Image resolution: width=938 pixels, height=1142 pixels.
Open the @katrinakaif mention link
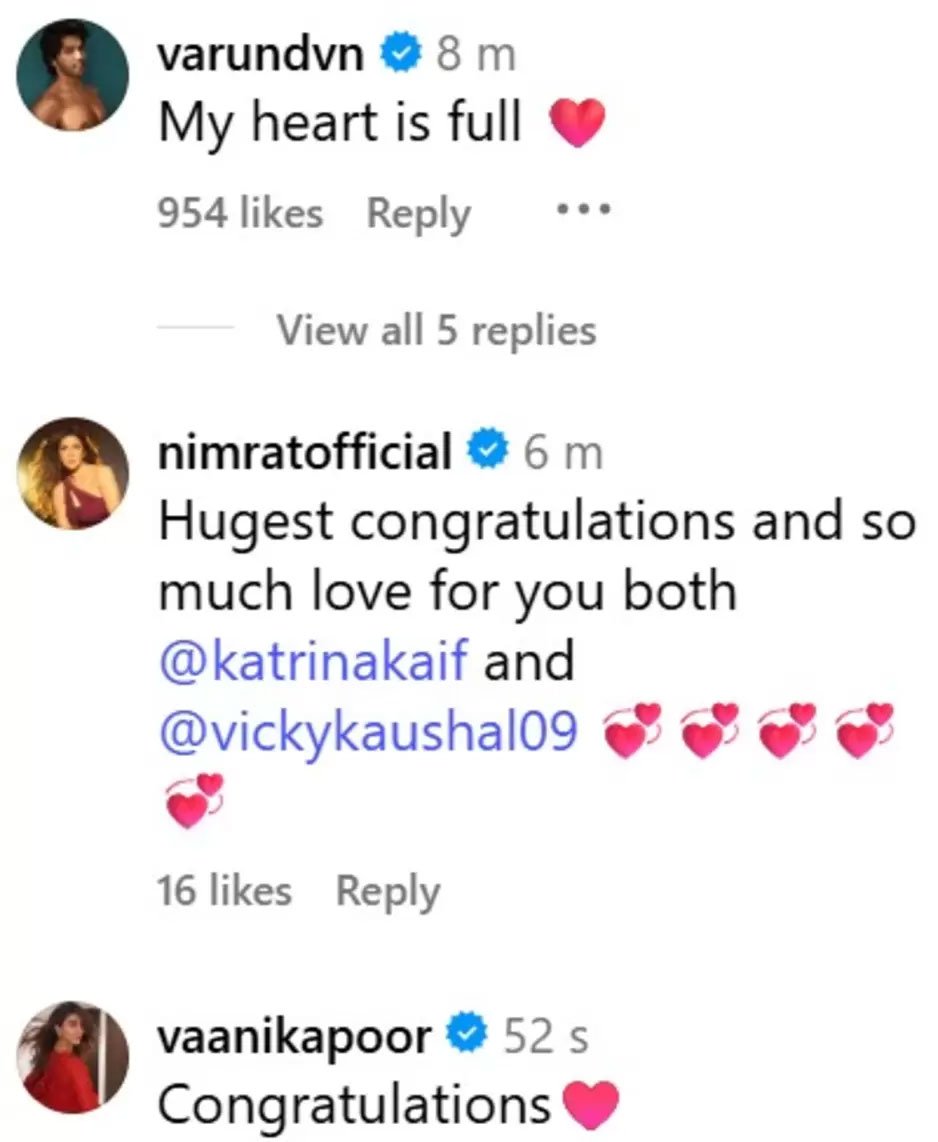tap(313, 662)
